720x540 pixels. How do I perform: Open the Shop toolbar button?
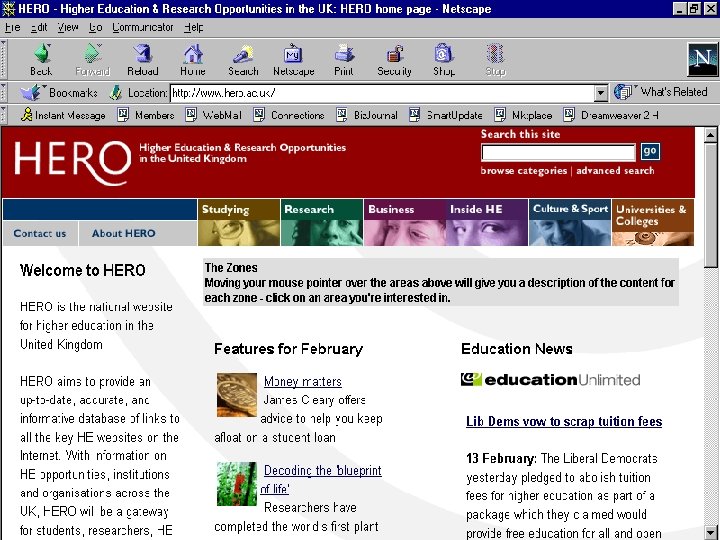[x=444, y=59]
